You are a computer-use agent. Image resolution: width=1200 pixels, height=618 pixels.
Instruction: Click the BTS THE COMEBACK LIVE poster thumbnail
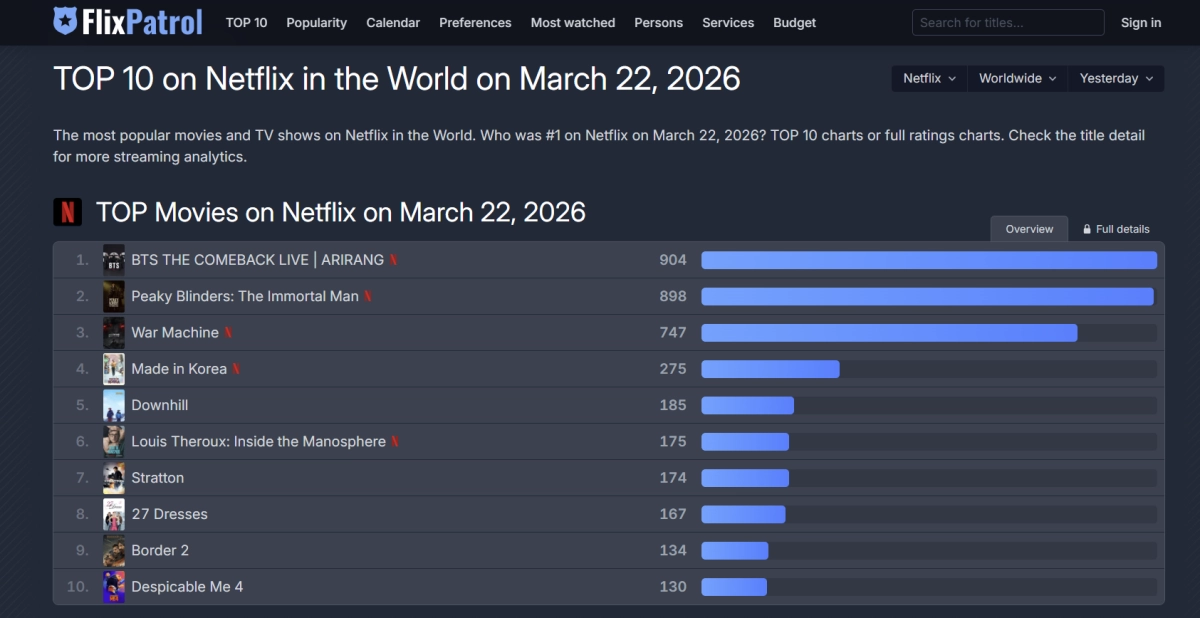[x=114, y=260]
